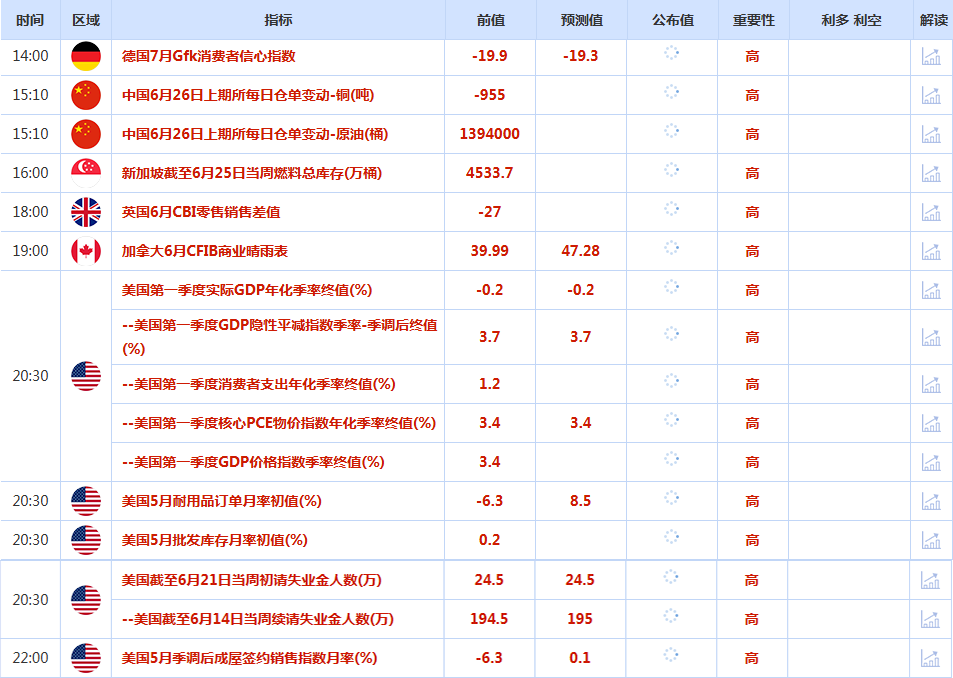Click the Germany flag icon at 14:00
Image resolution: width=953 pixels, height=678 pixels.
click(x=86, y=56)
